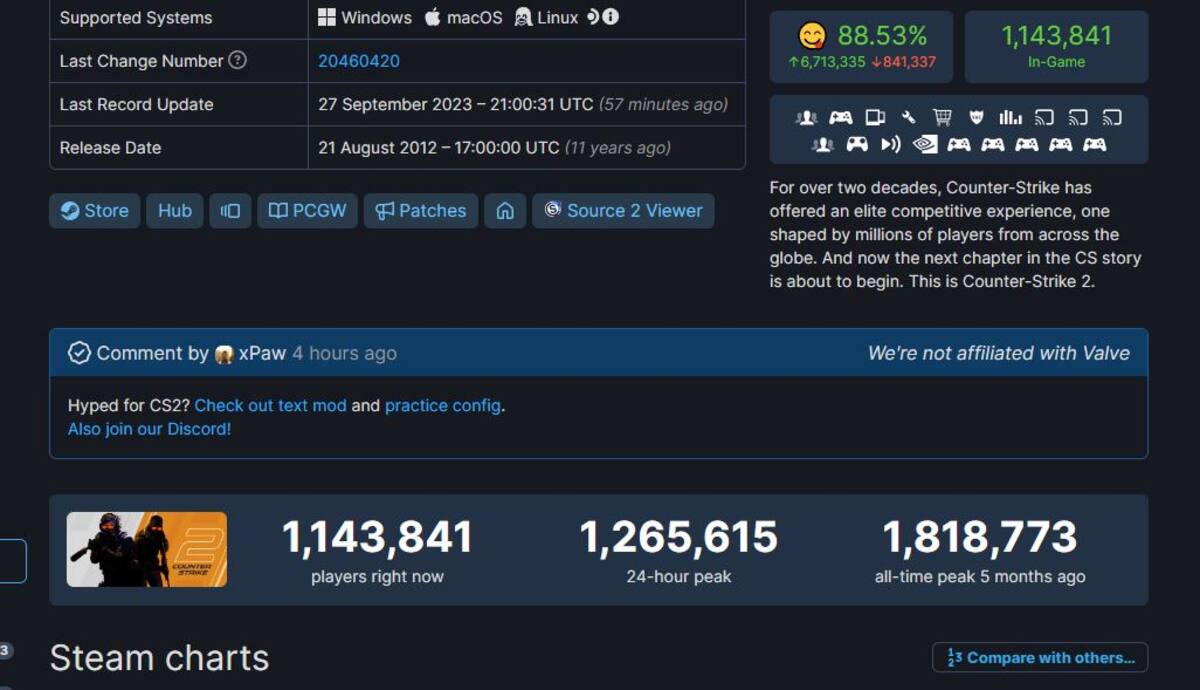Click the trading cards icon

point(875,118)
